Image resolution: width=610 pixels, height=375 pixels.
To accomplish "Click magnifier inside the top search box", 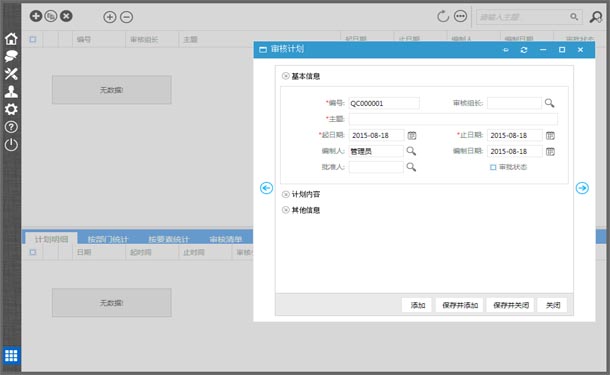I will [574, 17].
